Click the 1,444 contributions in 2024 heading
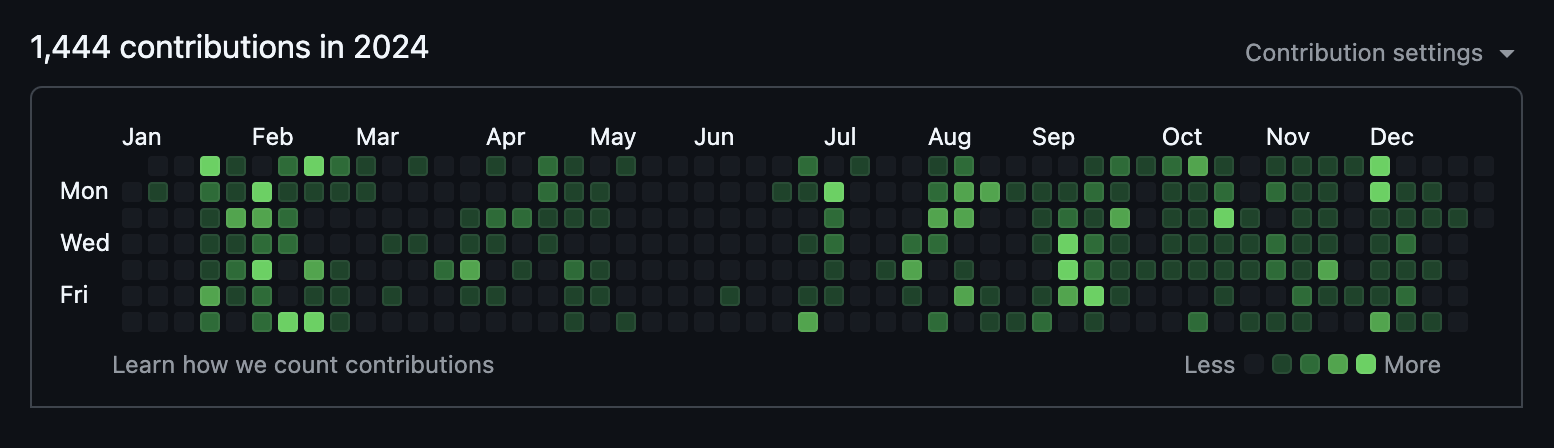1554x448 pixels. [x=230, y=47]
